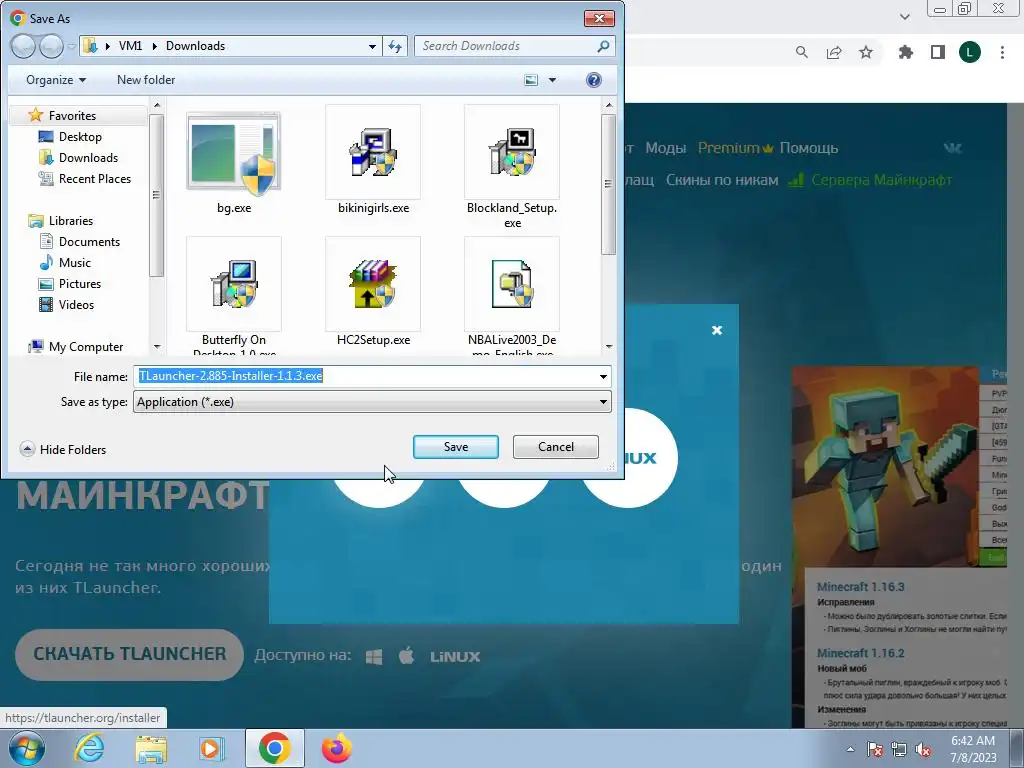The image size is (1024, 768).
Task: Select the bikinigirls.exe file icon
Action: click(x=373, y=153)
